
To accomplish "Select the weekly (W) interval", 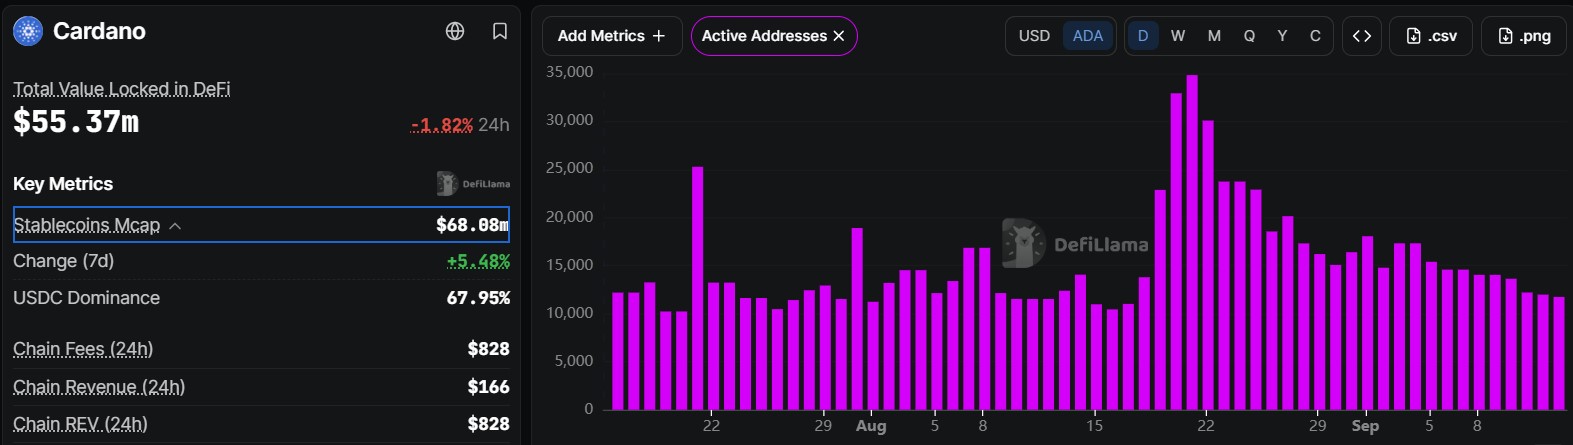I will tap(1178, 36).
